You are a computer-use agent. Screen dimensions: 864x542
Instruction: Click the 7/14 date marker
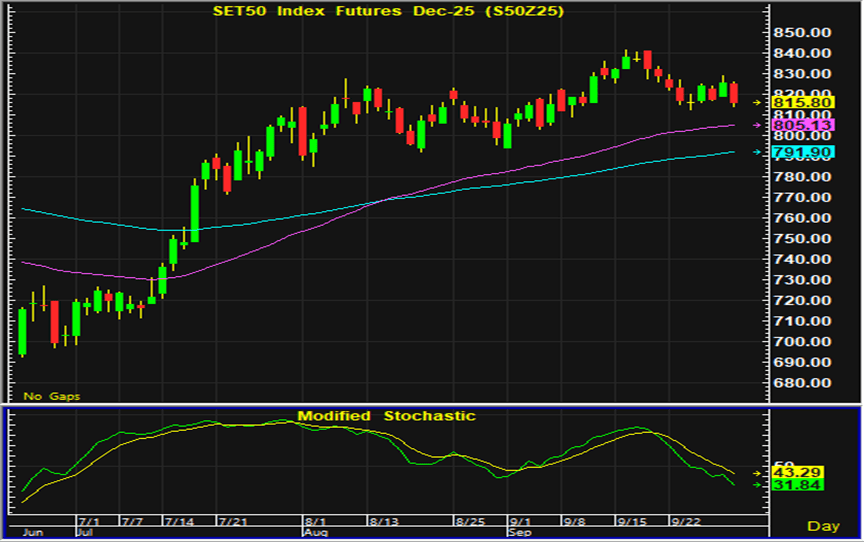[180, 522]
